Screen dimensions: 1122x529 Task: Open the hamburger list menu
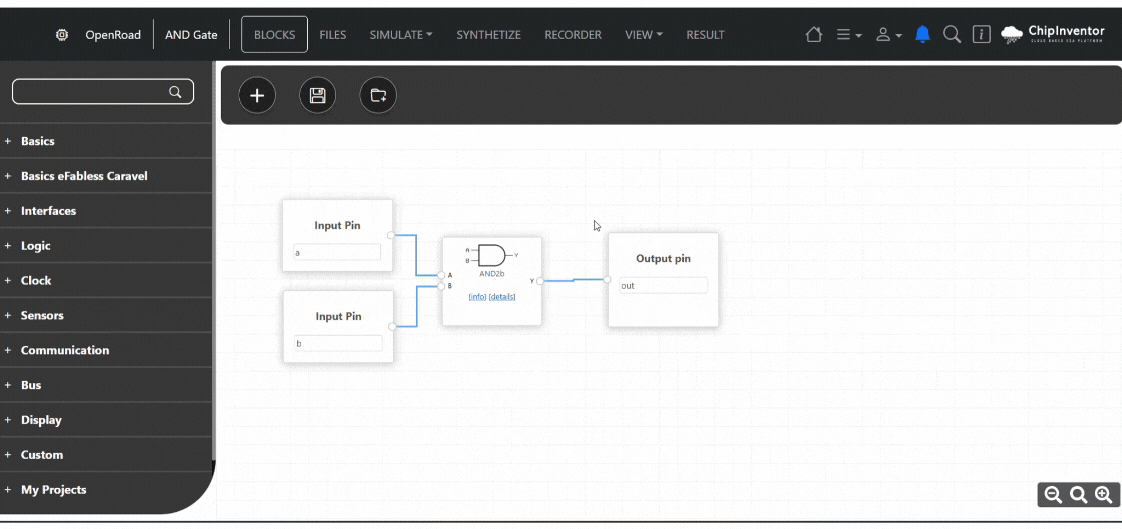[849, 34]
